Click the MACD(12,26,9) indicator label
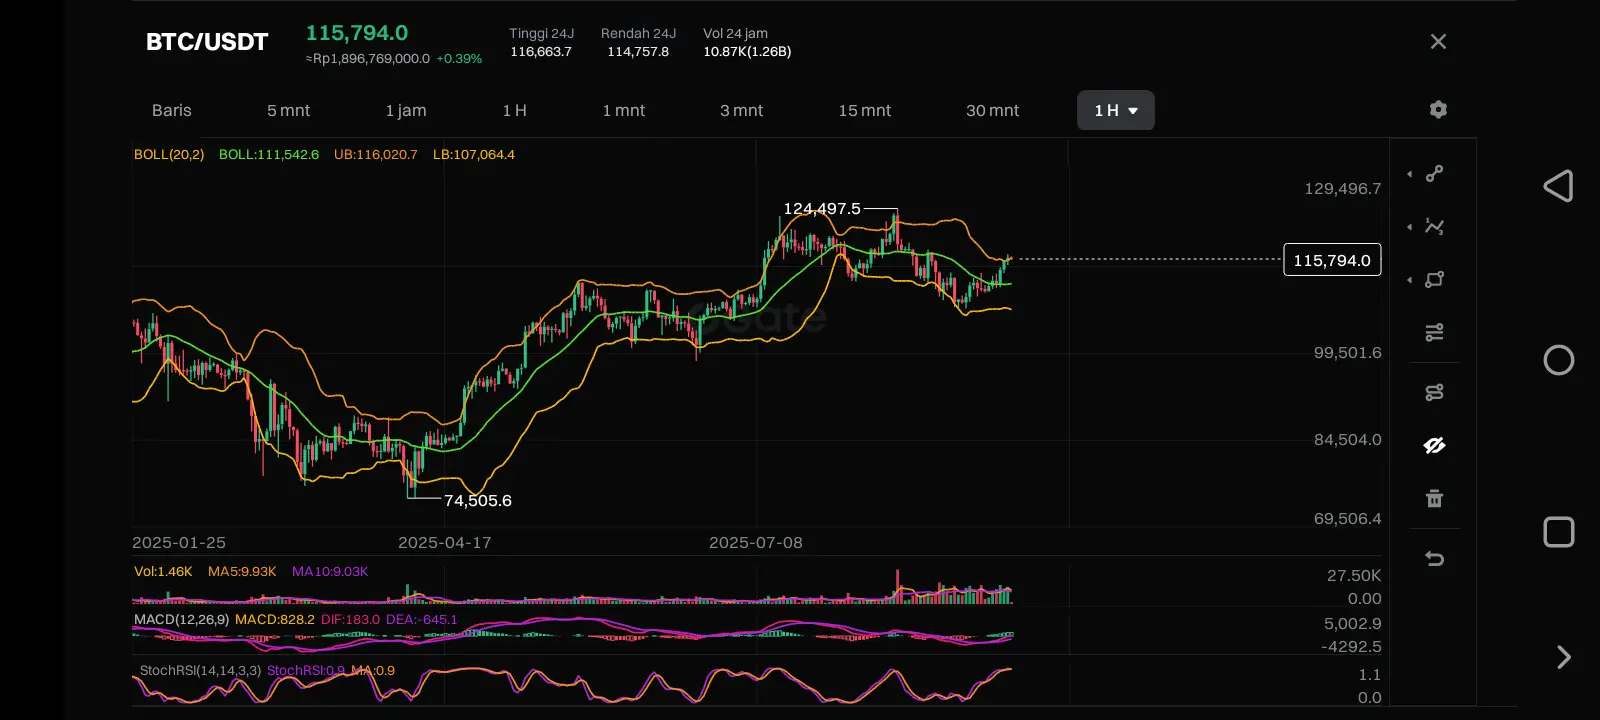This screenshot has width=1600, height=720. 182,620
